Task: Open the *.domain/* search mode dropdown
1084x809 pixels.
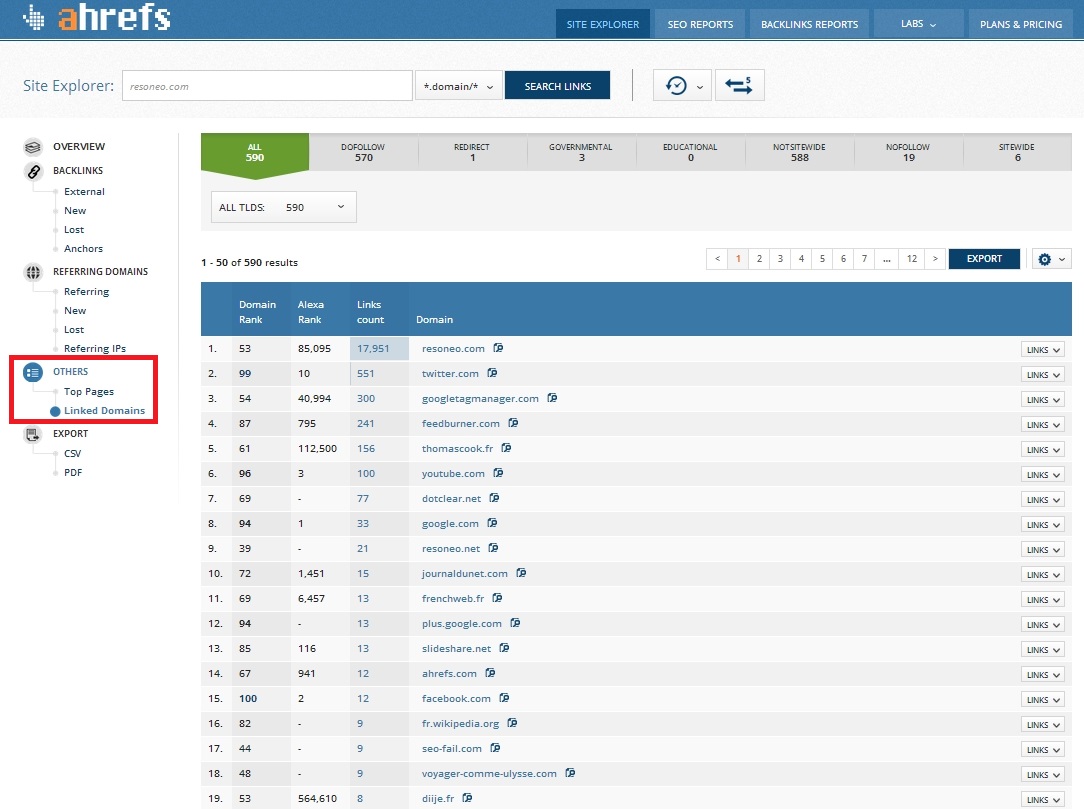Action: [x=458, y=86]
